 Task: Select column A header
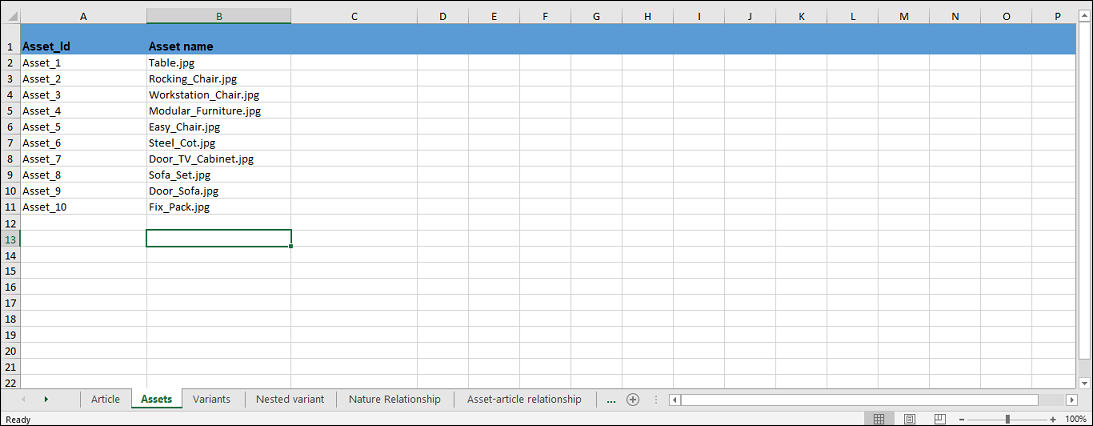(84, 16)
